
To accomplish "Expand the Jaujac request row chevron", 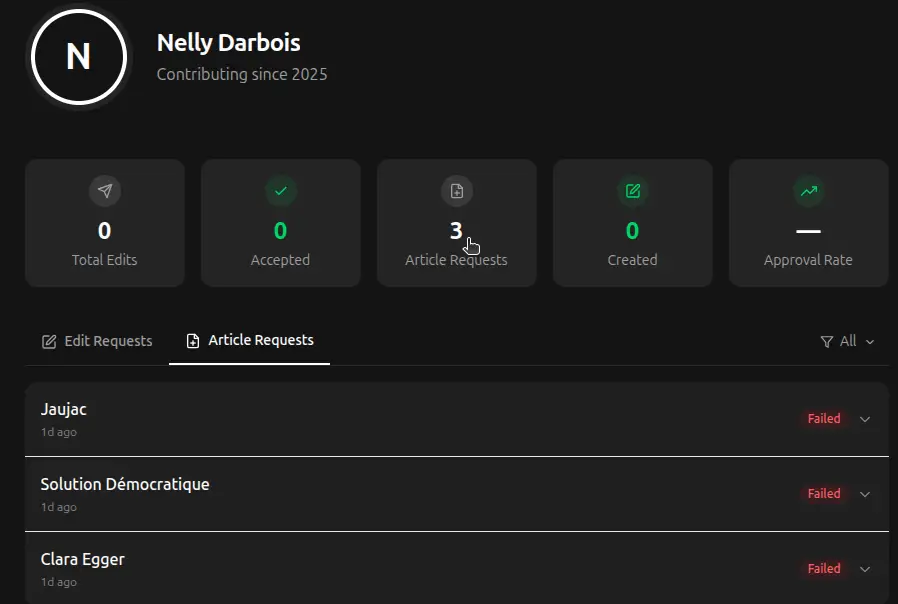I will 865,419.
